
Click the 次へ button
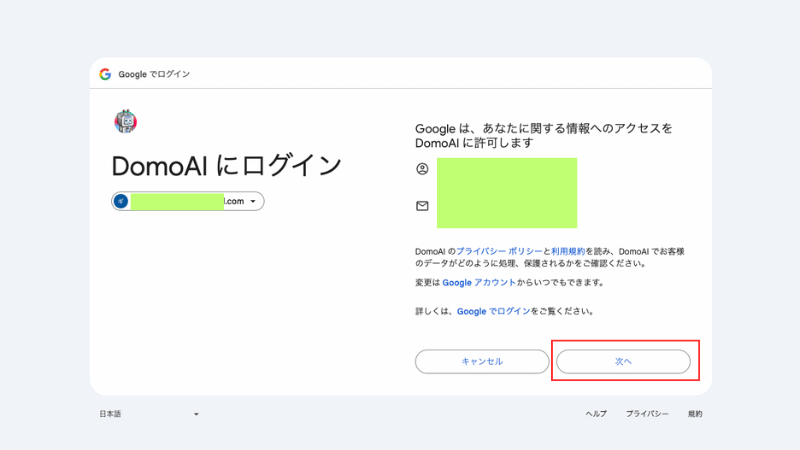pos(623,361)
